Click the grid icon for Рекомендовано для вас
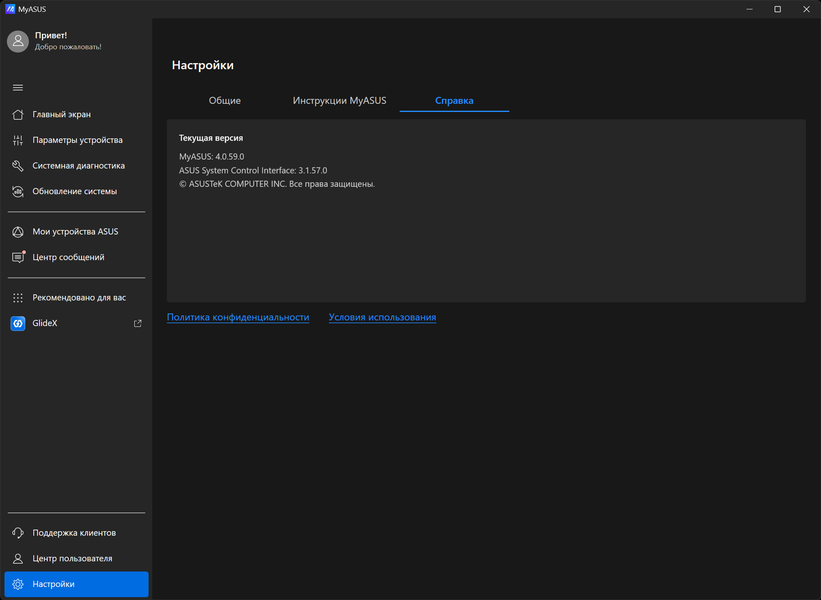Image resolution: width=821 pixels, height=600 pixels. click(x=18, y=298)
